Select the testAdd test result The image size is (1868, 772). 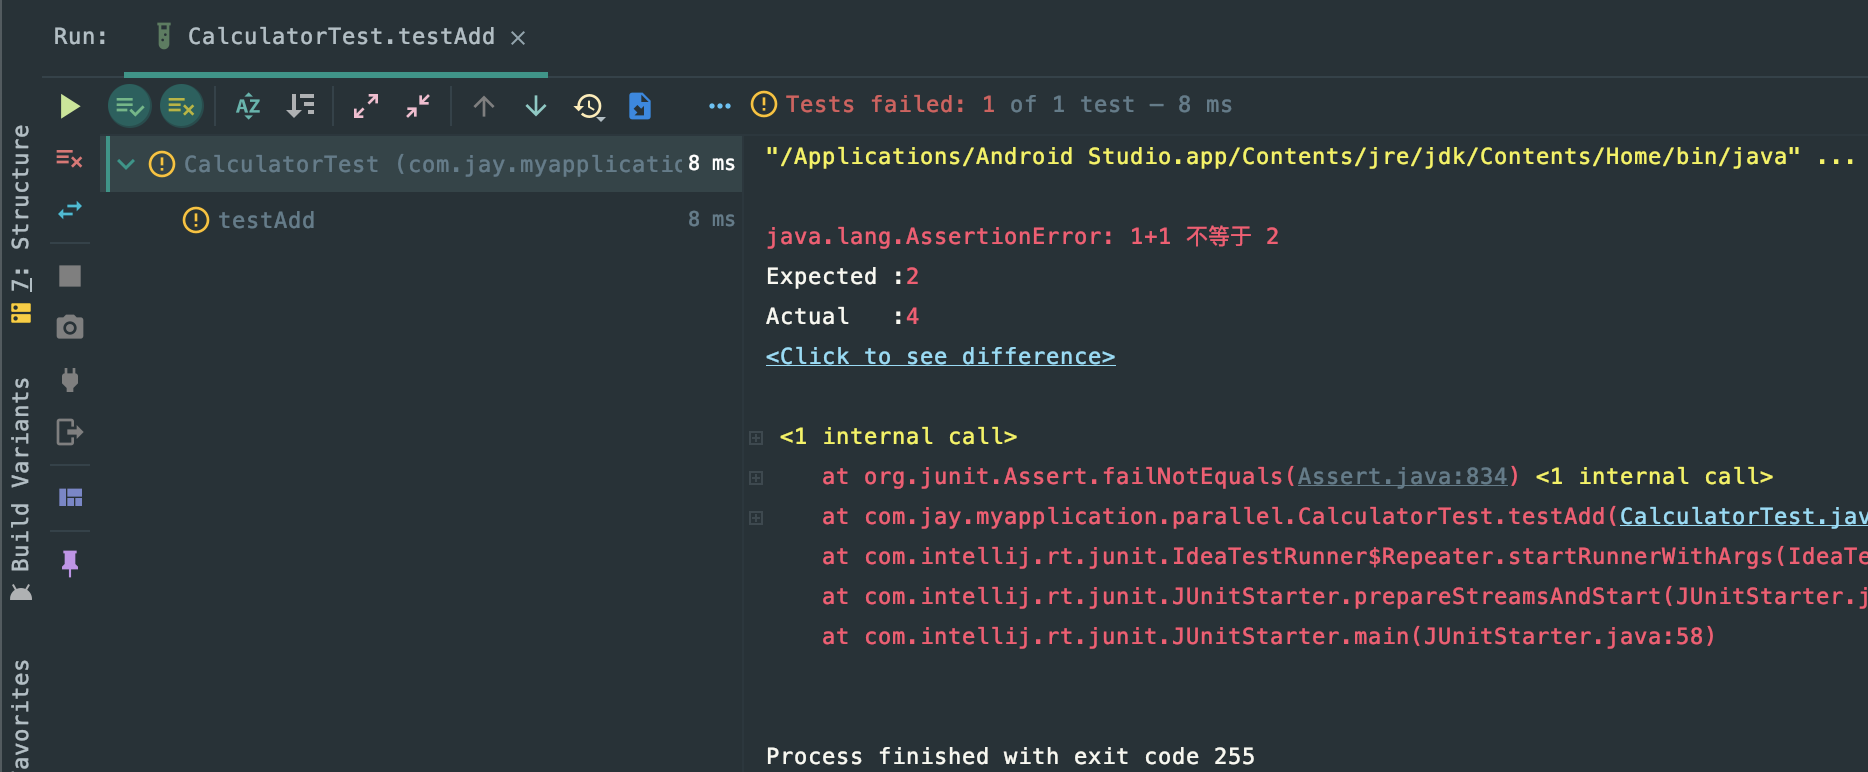tap(266, 220)
